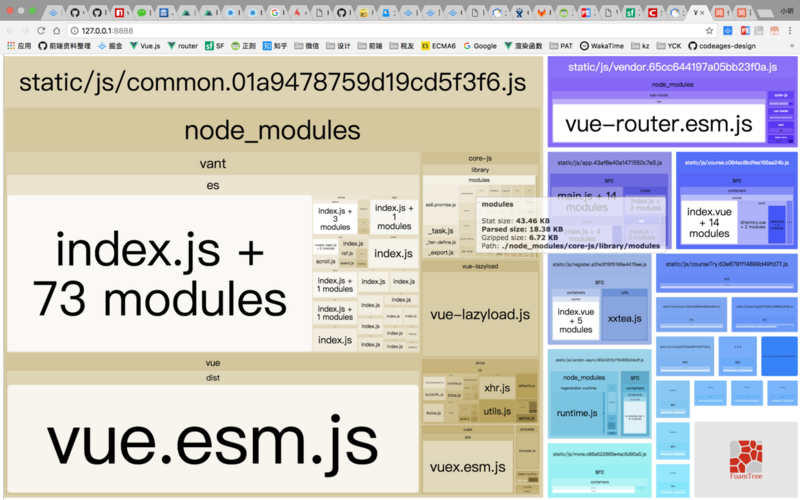The height and width of the screenshot is (500, 800).
Task: Expand the 前端 bookmark folder
Action: (x=370, y=46)
